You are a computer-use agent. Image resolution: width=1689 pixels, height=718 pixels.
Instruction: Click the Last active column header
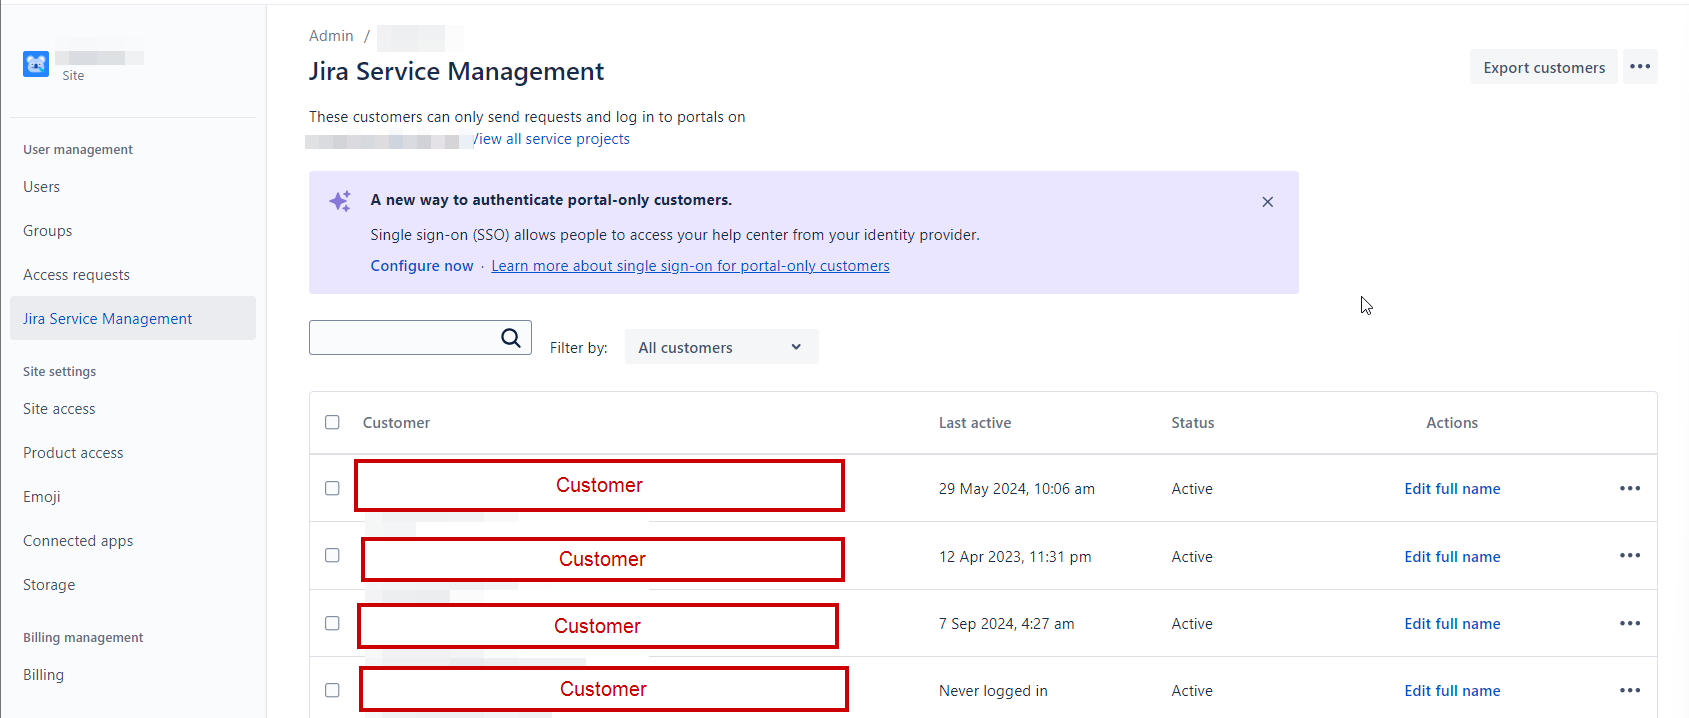coord(975,423)
